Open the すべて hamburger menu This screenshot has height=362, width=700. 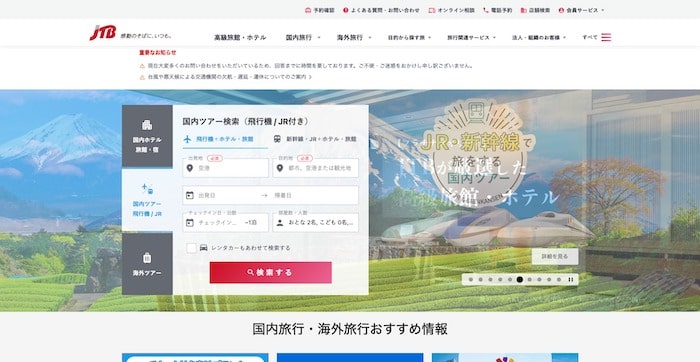(596, 37)
